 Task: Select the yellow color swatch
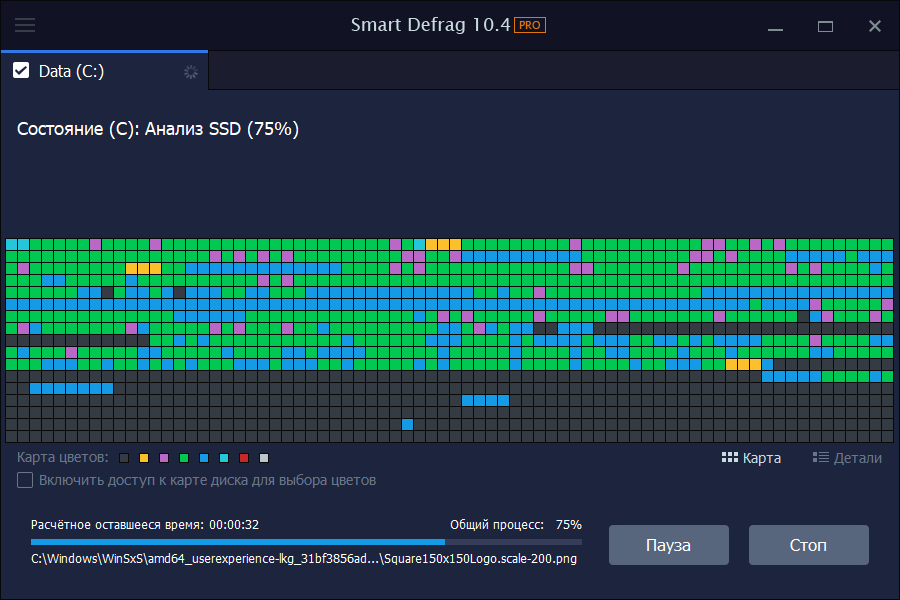pyautogui.click(x=144, y=458)
